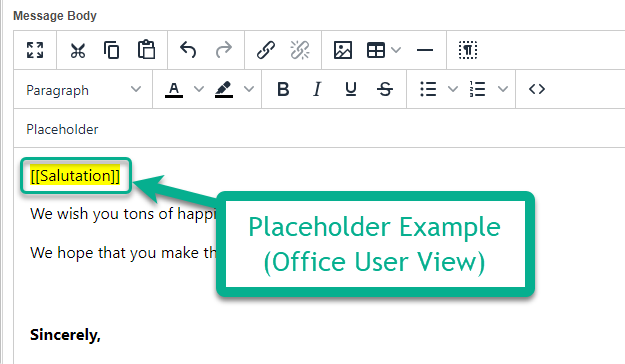Insert an image
Viewport: 625px width, 364px height.
pos(343,50)
